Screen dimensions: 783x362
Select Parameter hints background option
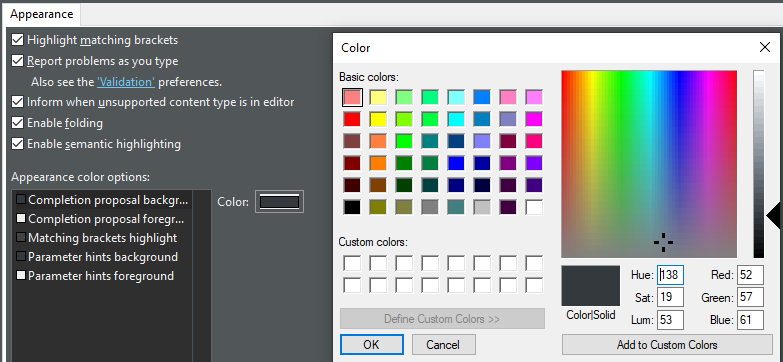tap(102, 257)
